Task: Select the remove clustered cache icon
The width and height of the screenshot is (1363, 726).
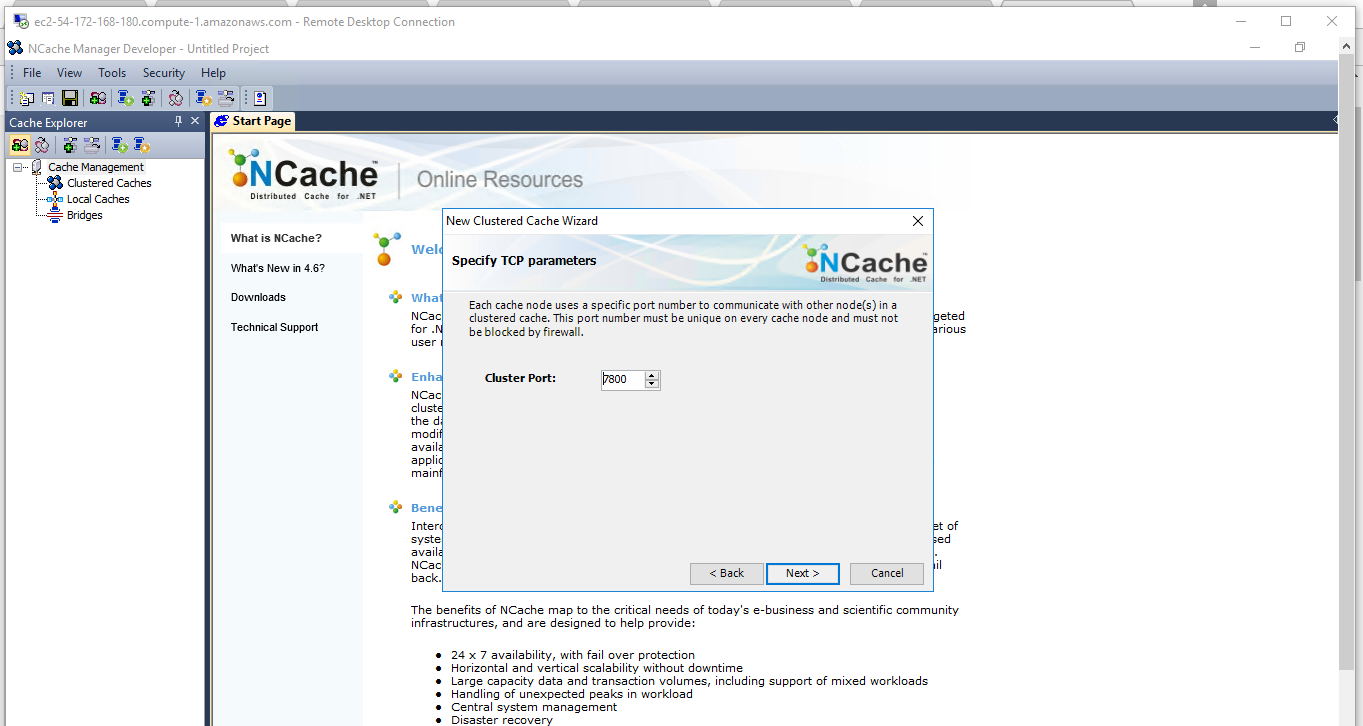Action: coord(175,97)
